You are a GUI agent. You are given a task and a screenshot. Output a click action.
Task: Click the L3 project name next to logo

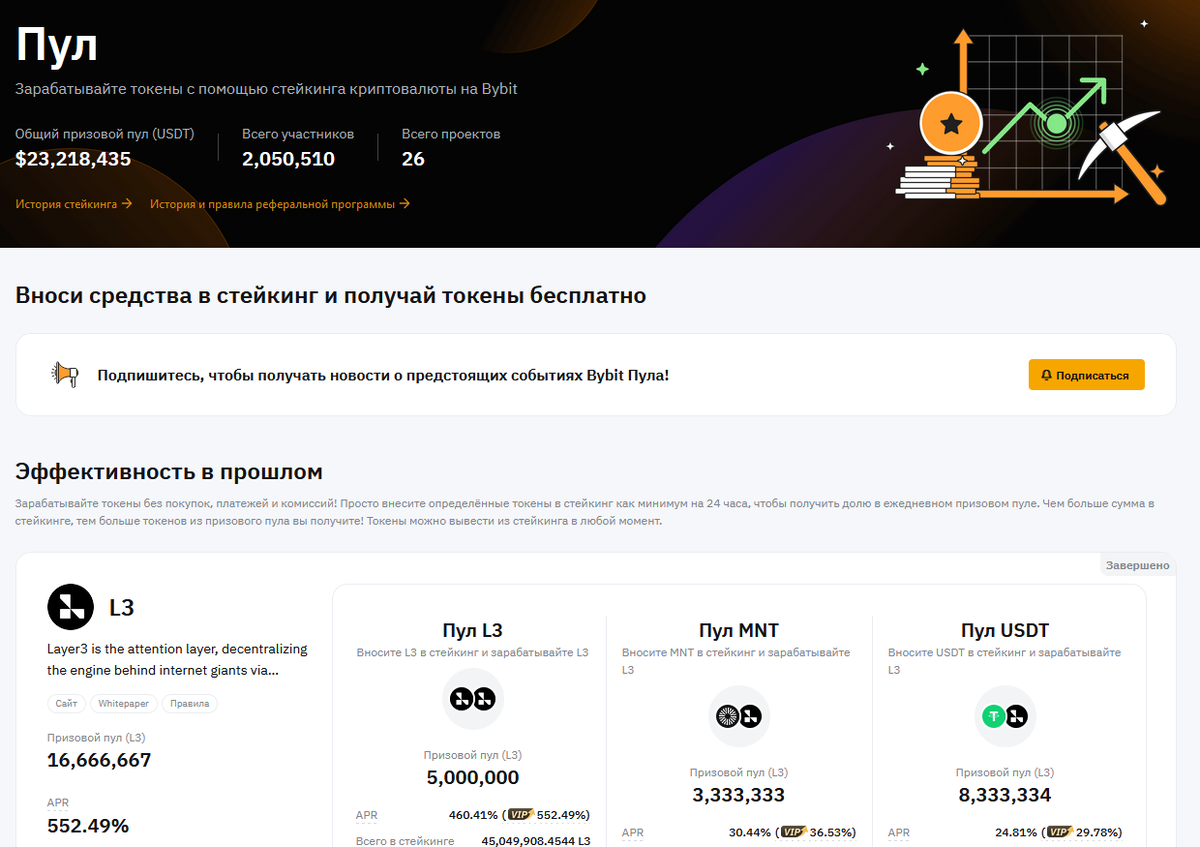121,607
